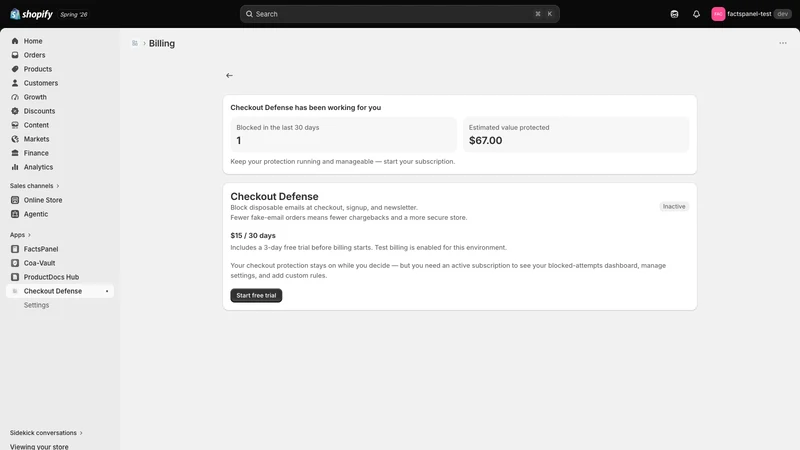The image size is (800, 450).
Task: Open the factspanel-test account menu
Action: (751, 14)
